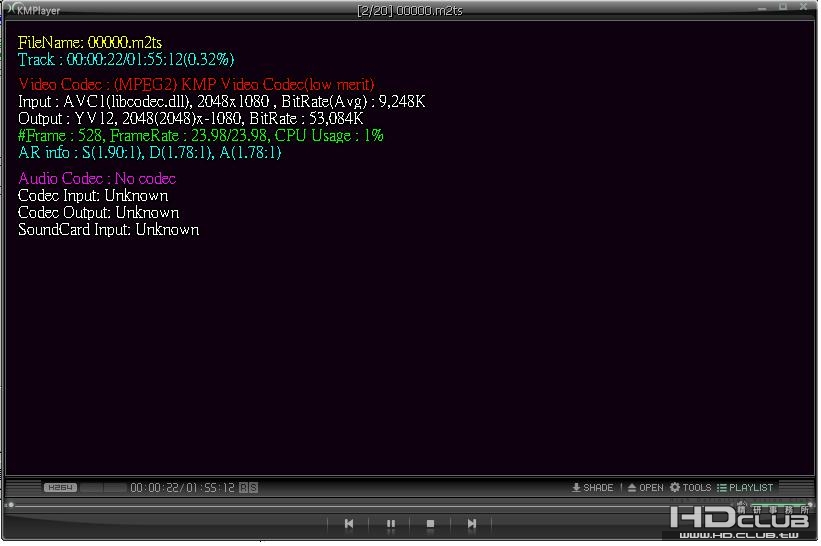Adjust the green volume slider

pyautogui.click(x=782, y=505)
